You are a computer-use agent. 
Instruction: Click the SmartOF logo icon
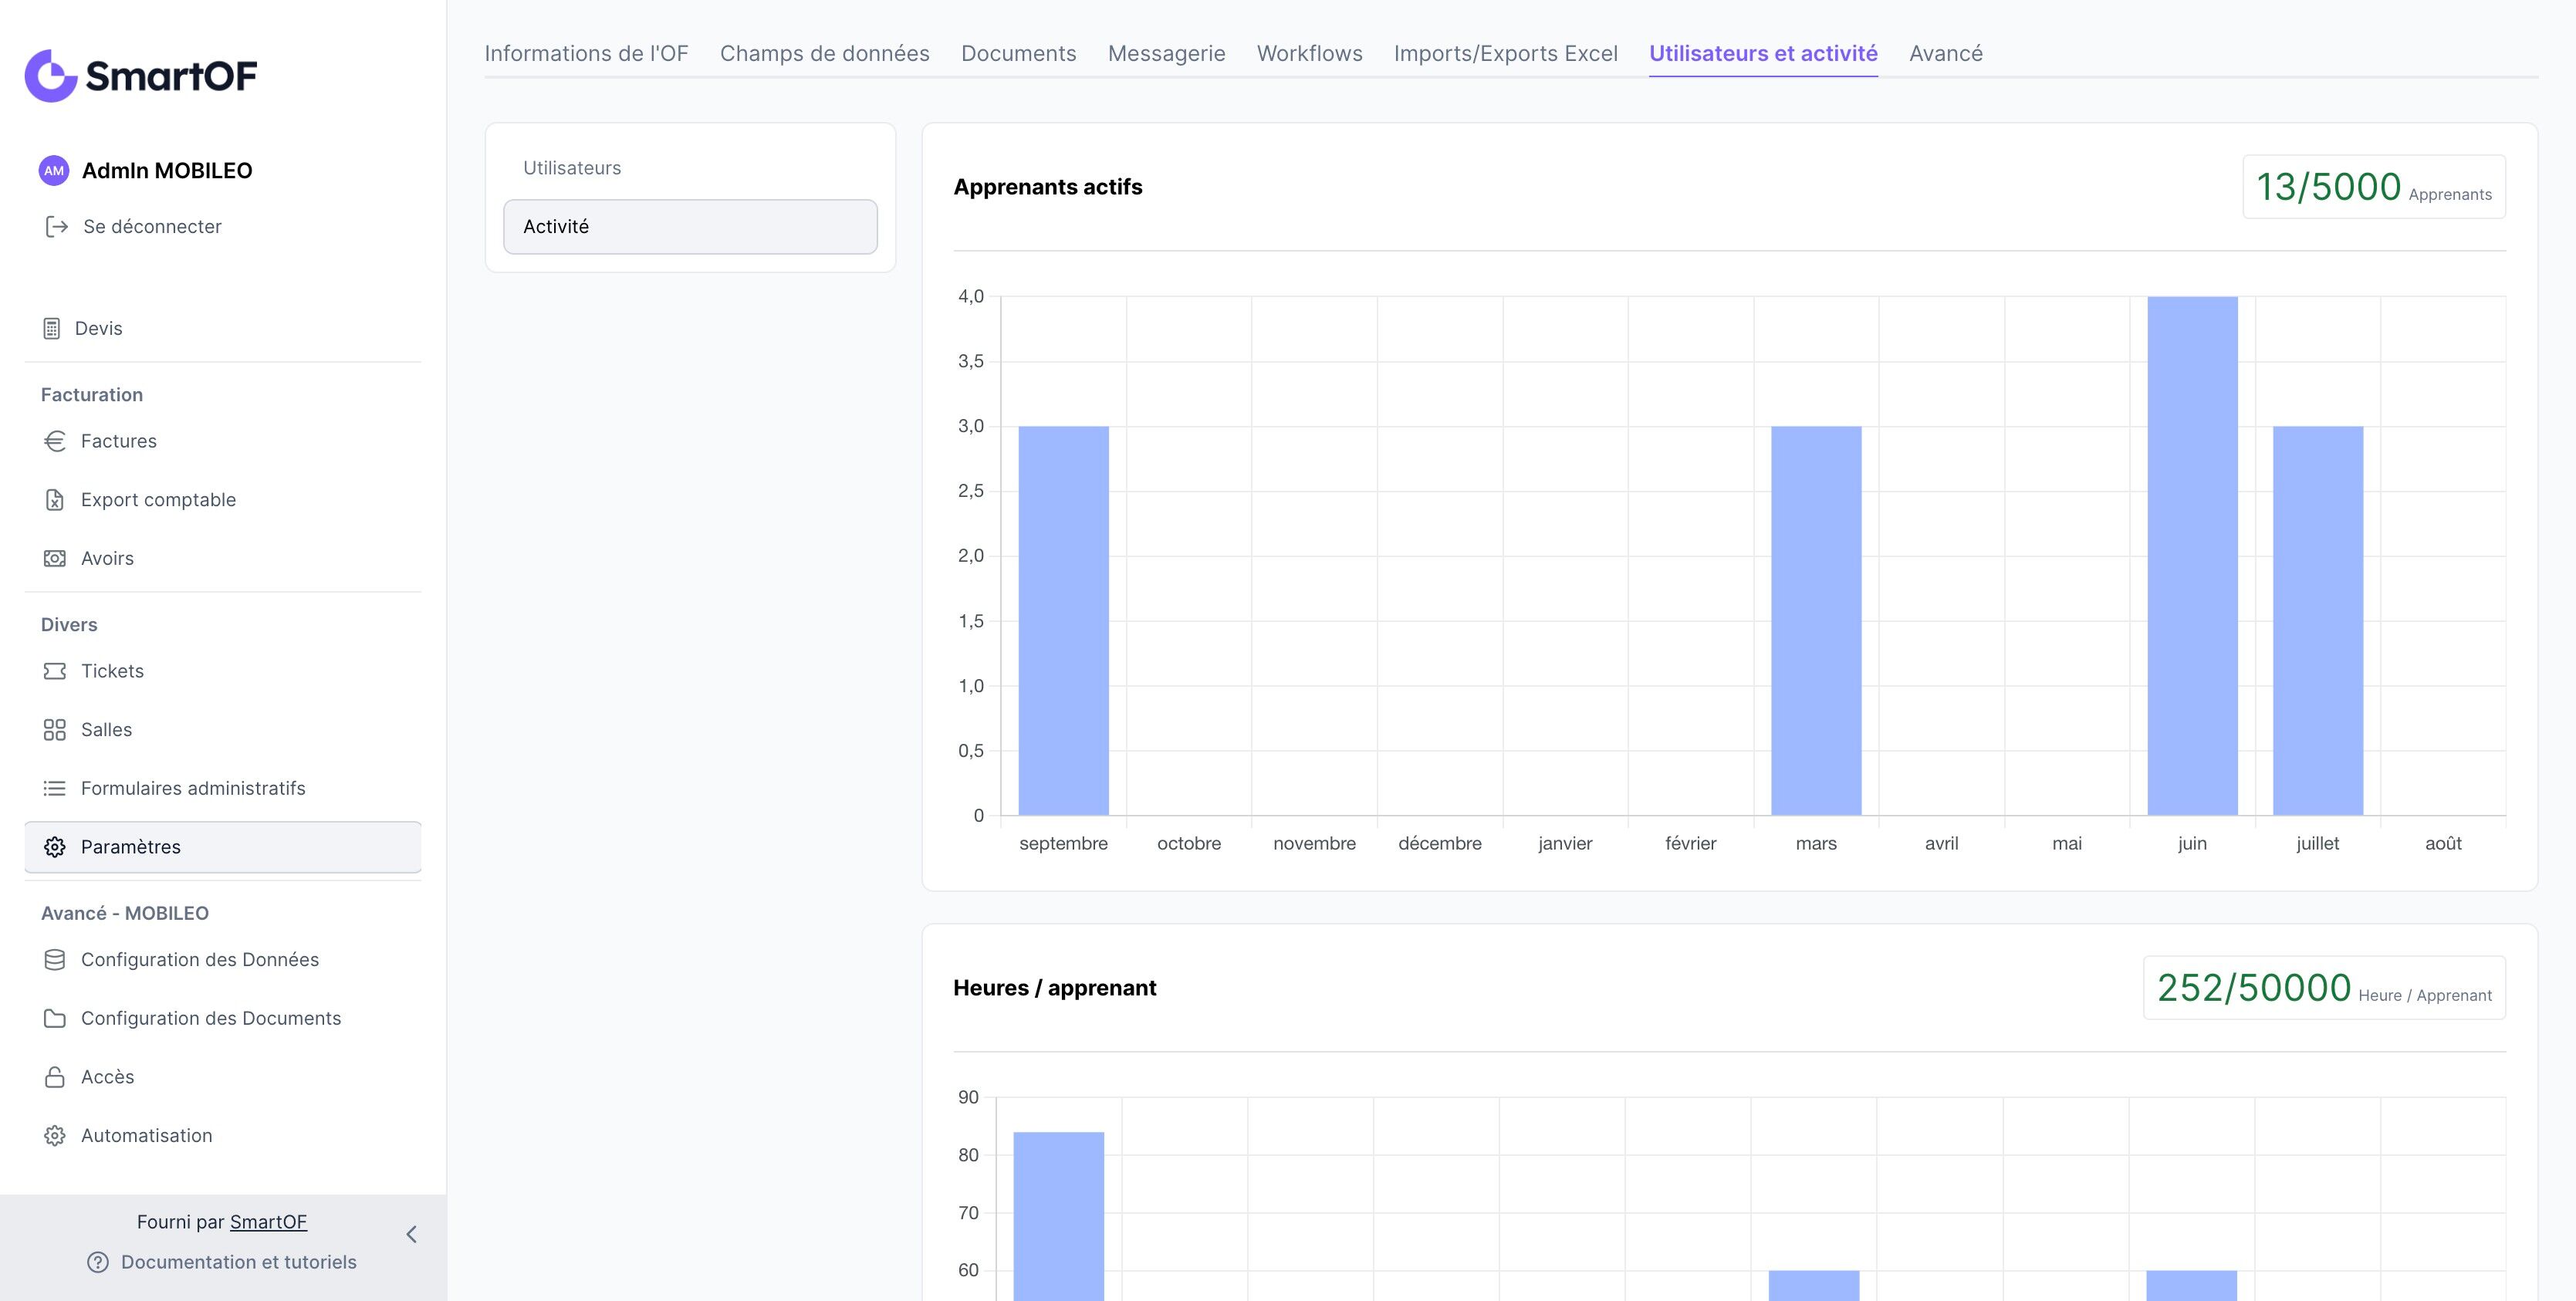click(x=50, y=76)
